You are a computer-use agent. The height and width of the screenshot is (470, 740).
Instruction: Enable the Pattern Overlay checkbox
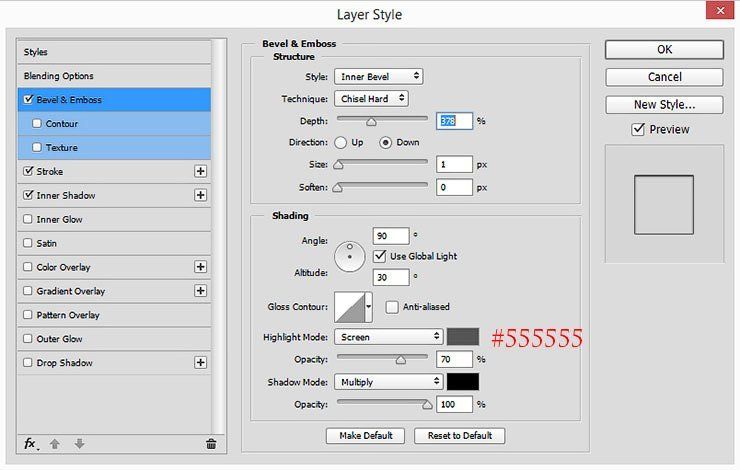coord(28,314)
